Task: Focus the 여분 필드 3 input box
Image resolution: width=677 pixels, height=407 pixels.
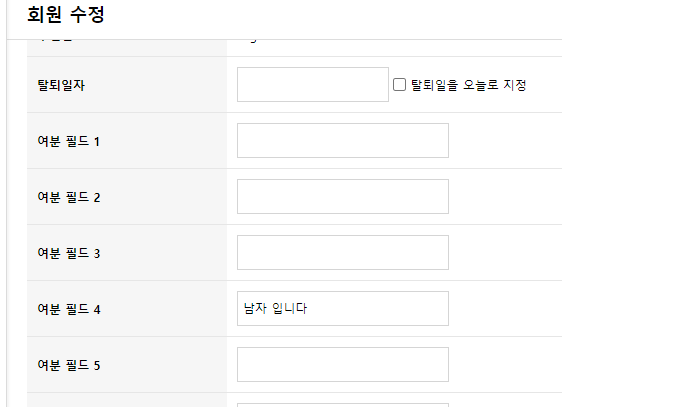Action: tap(342, 253)
